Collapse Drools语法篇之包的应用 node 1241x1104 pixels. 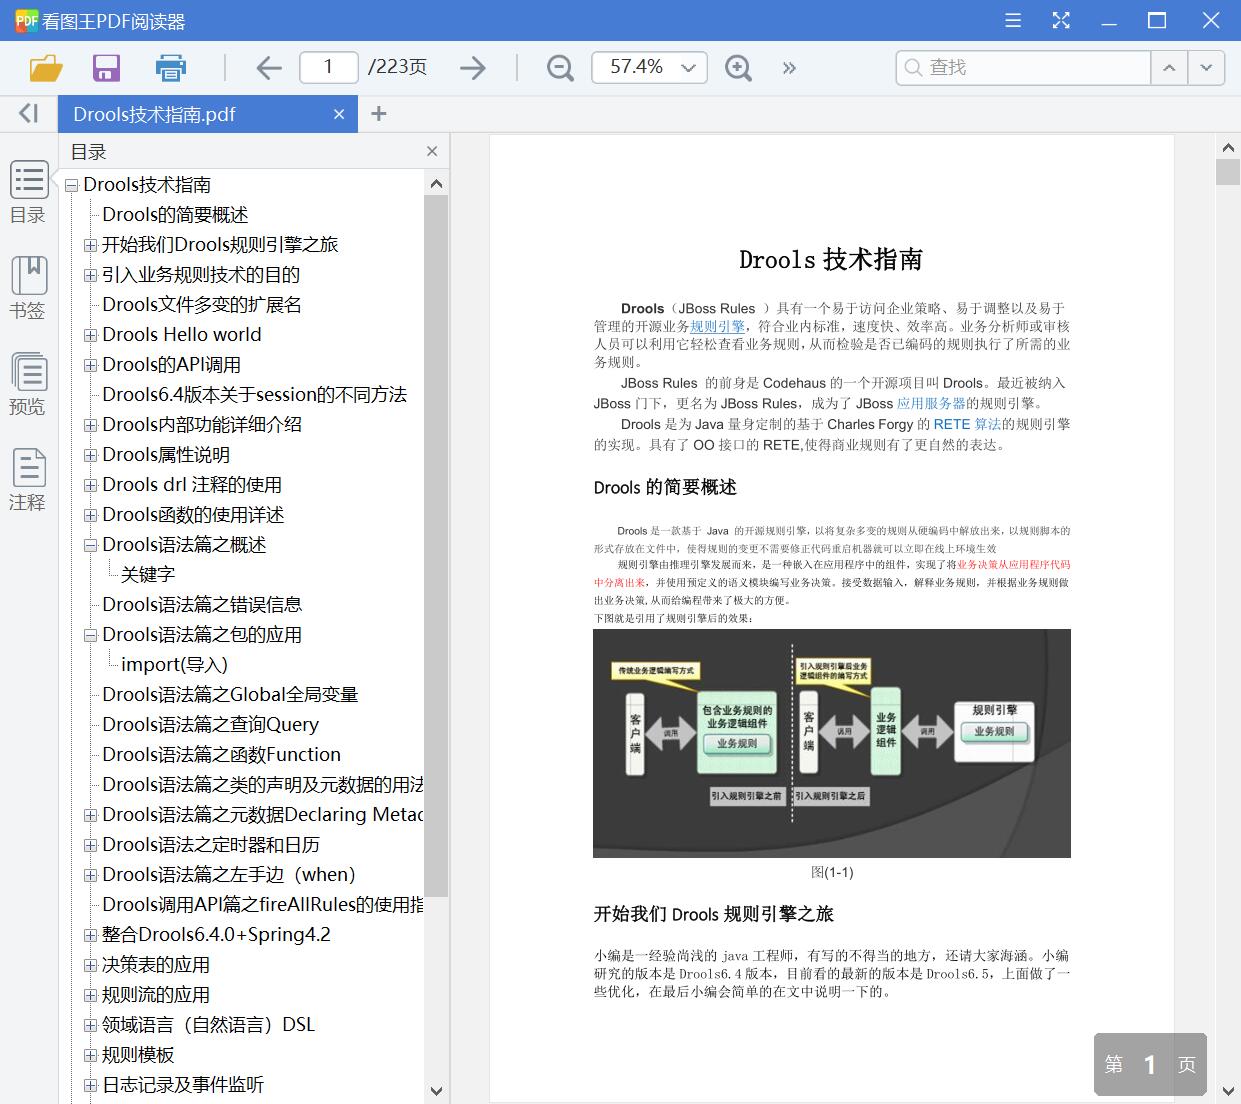pyautogui.click(x=90, y=635)
